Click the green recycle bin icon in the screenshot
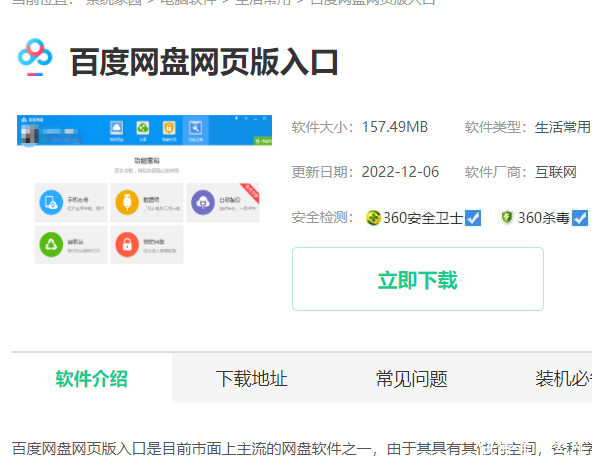This screenshot has height=461, width=592. tap(51, 245)
